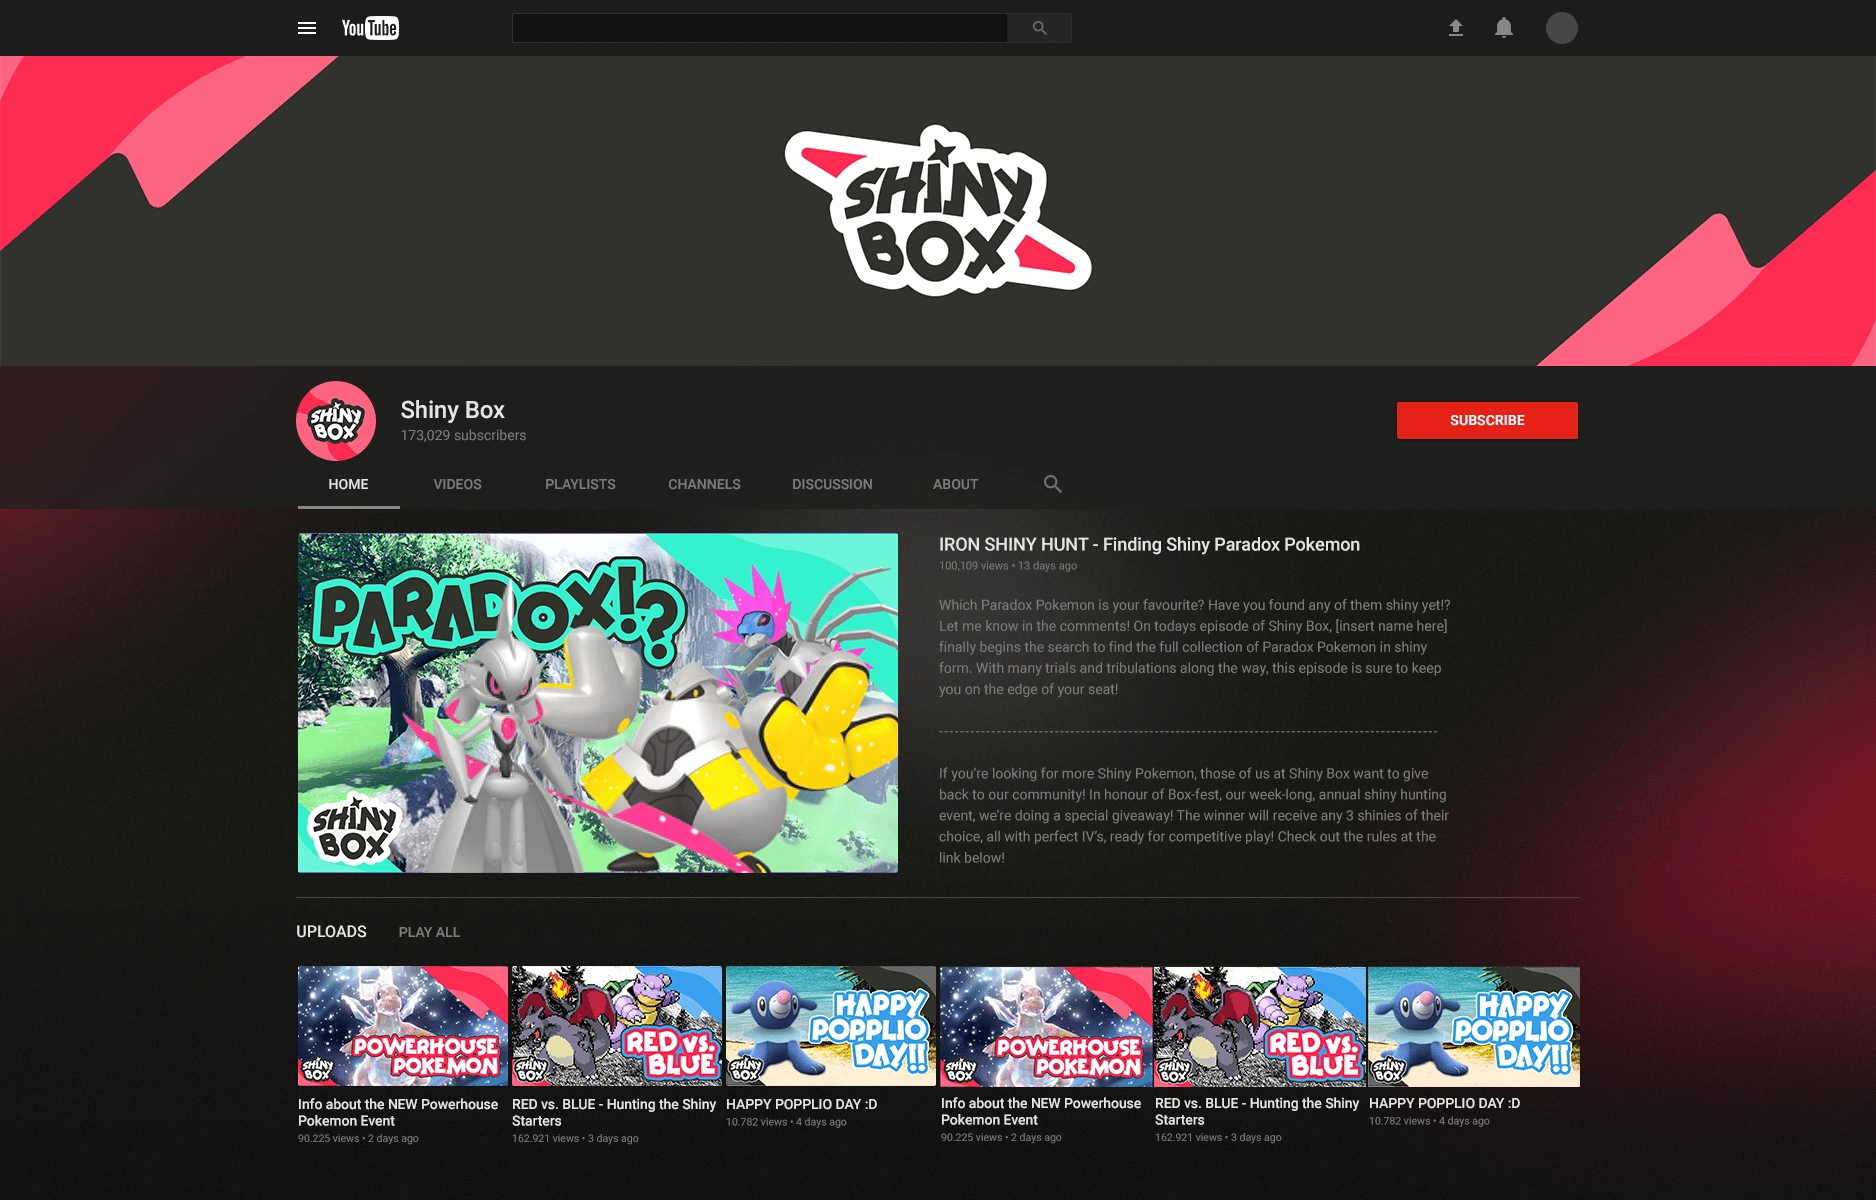The width and height of the screenshot is (1876, 1200).
Task: Subscribe to the Shiny Box channel
Action: (x=1487, y=421)
